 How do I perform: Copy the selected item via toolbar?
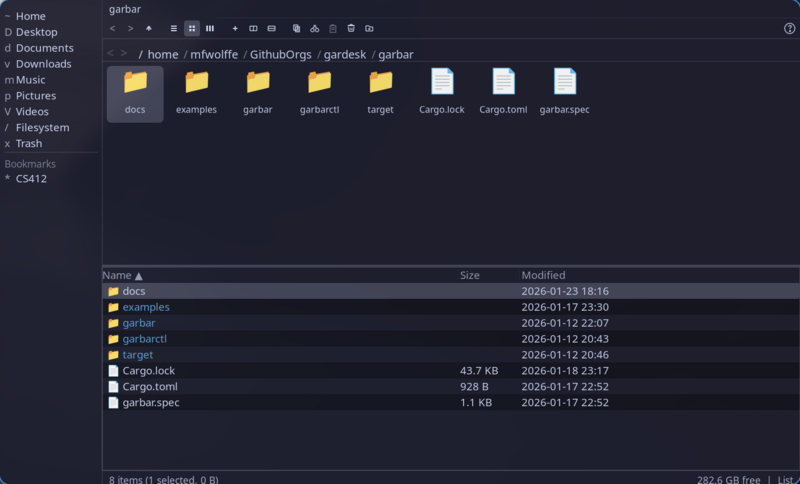[x=296, y=29]
